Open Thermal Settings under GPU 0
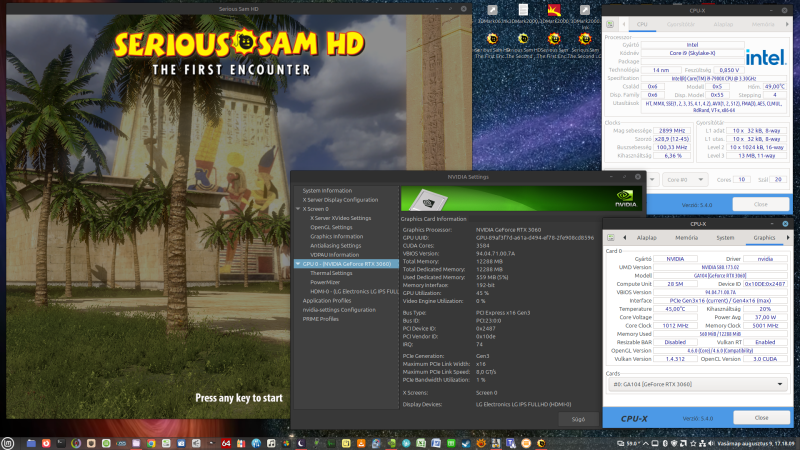This screenshot has height=450, width=800. 331,273
